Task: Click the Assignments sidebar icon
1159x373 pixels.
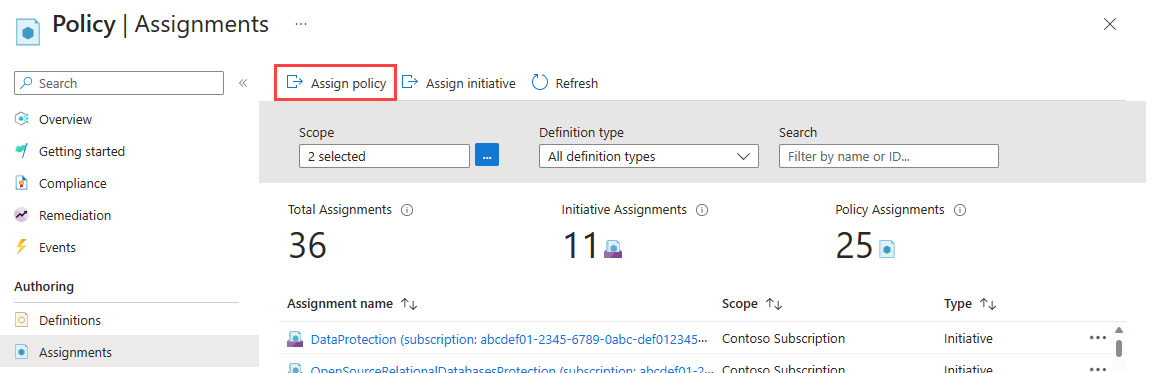Action: pos(22,352)
